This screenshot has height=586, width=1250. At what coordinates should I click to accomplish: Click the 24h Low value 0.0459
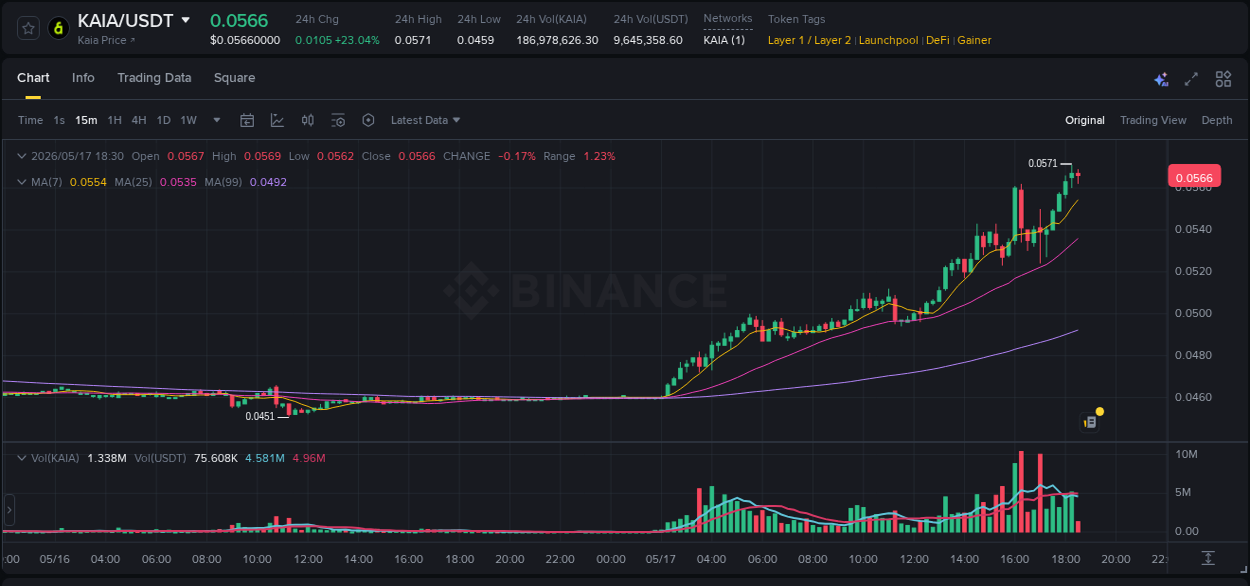[x=475, y=40]
